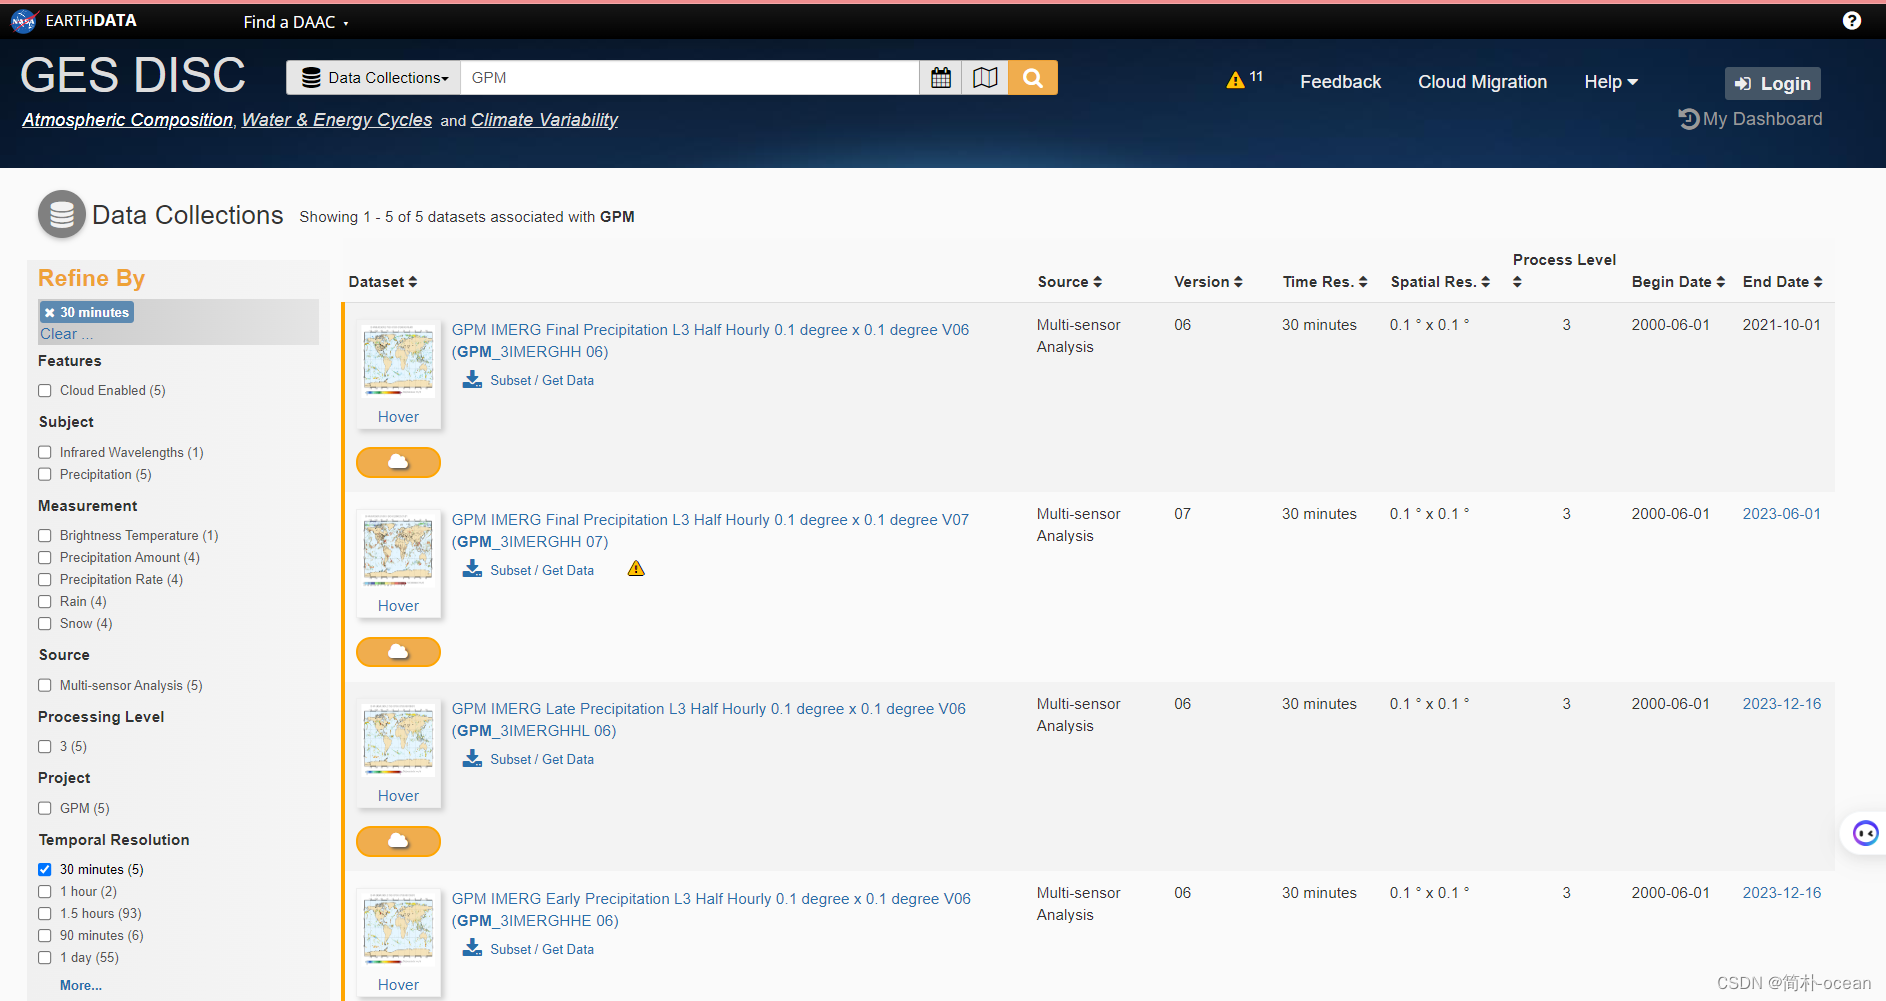Screen dimensions: 1886x1001
Task: Click the orange search magnifier button
Action: pyautogui.click(x=1033, y=78)
